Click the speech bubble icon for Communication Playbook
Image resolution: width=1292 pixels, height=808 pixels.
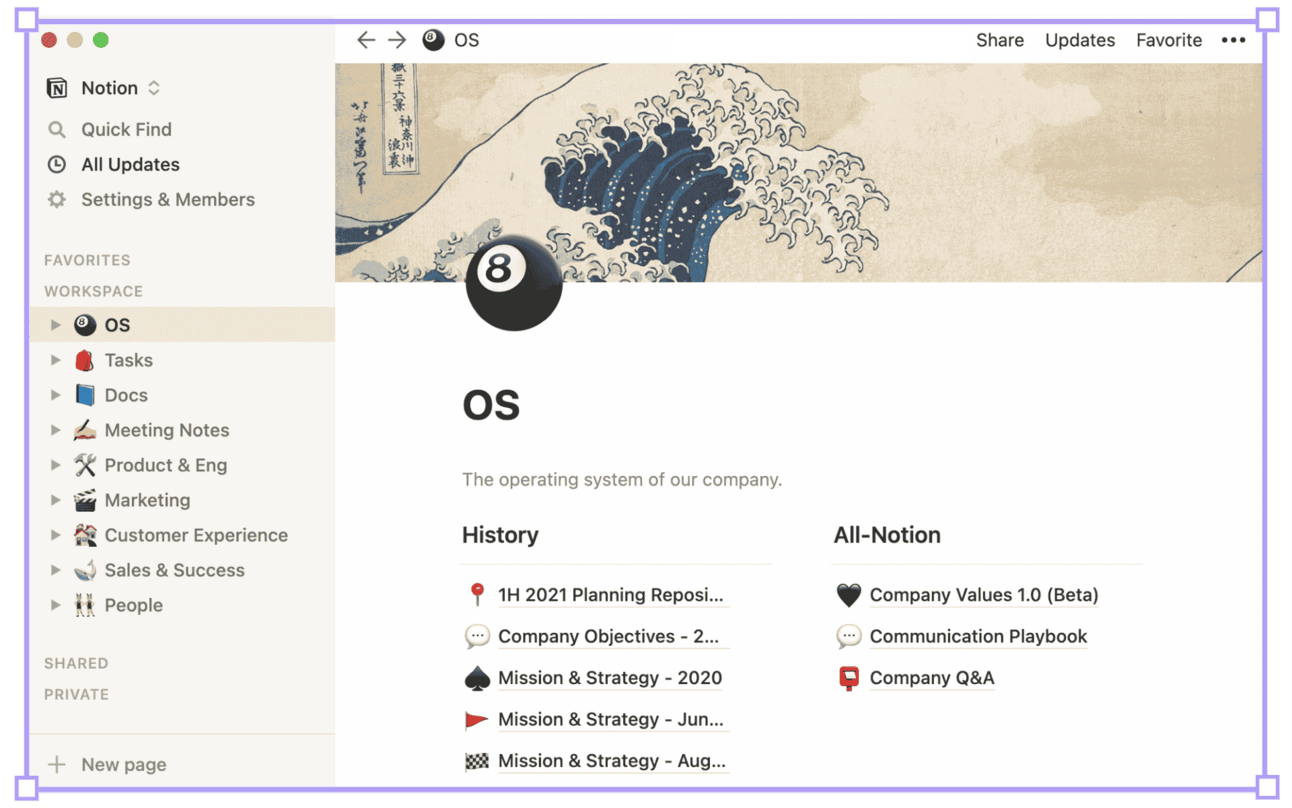[848, 636]
